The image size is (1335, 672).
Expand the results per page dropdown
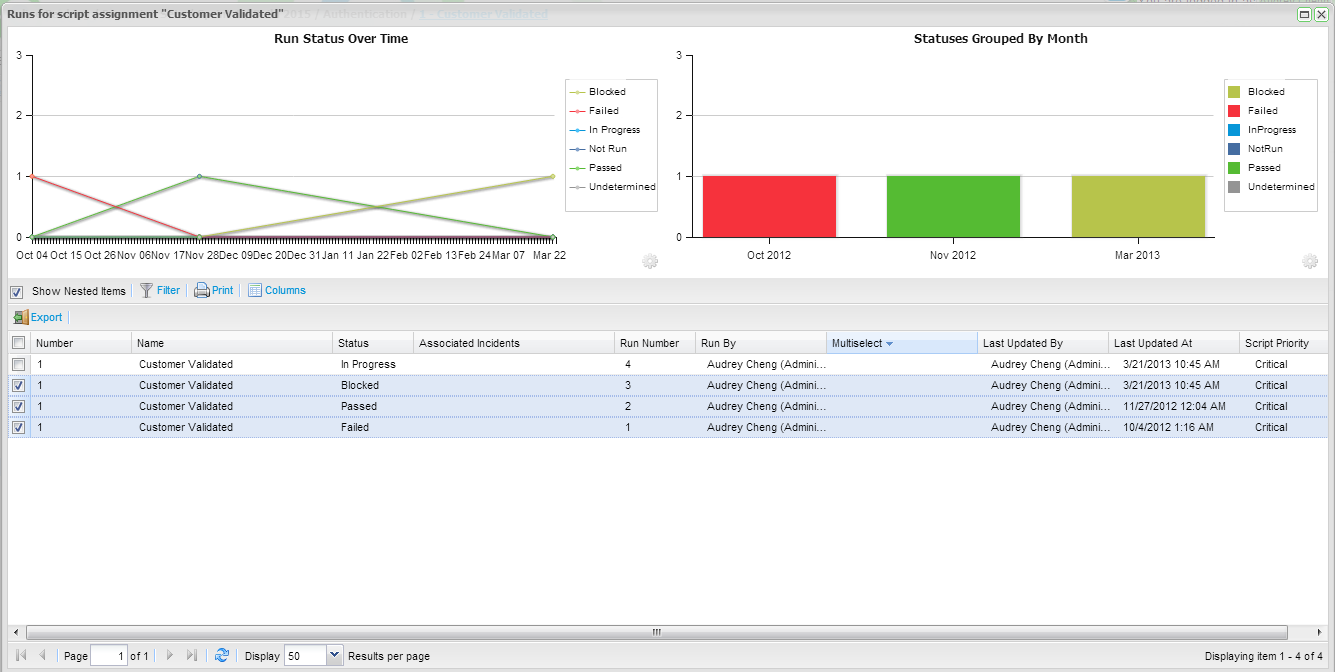point(334,656)
